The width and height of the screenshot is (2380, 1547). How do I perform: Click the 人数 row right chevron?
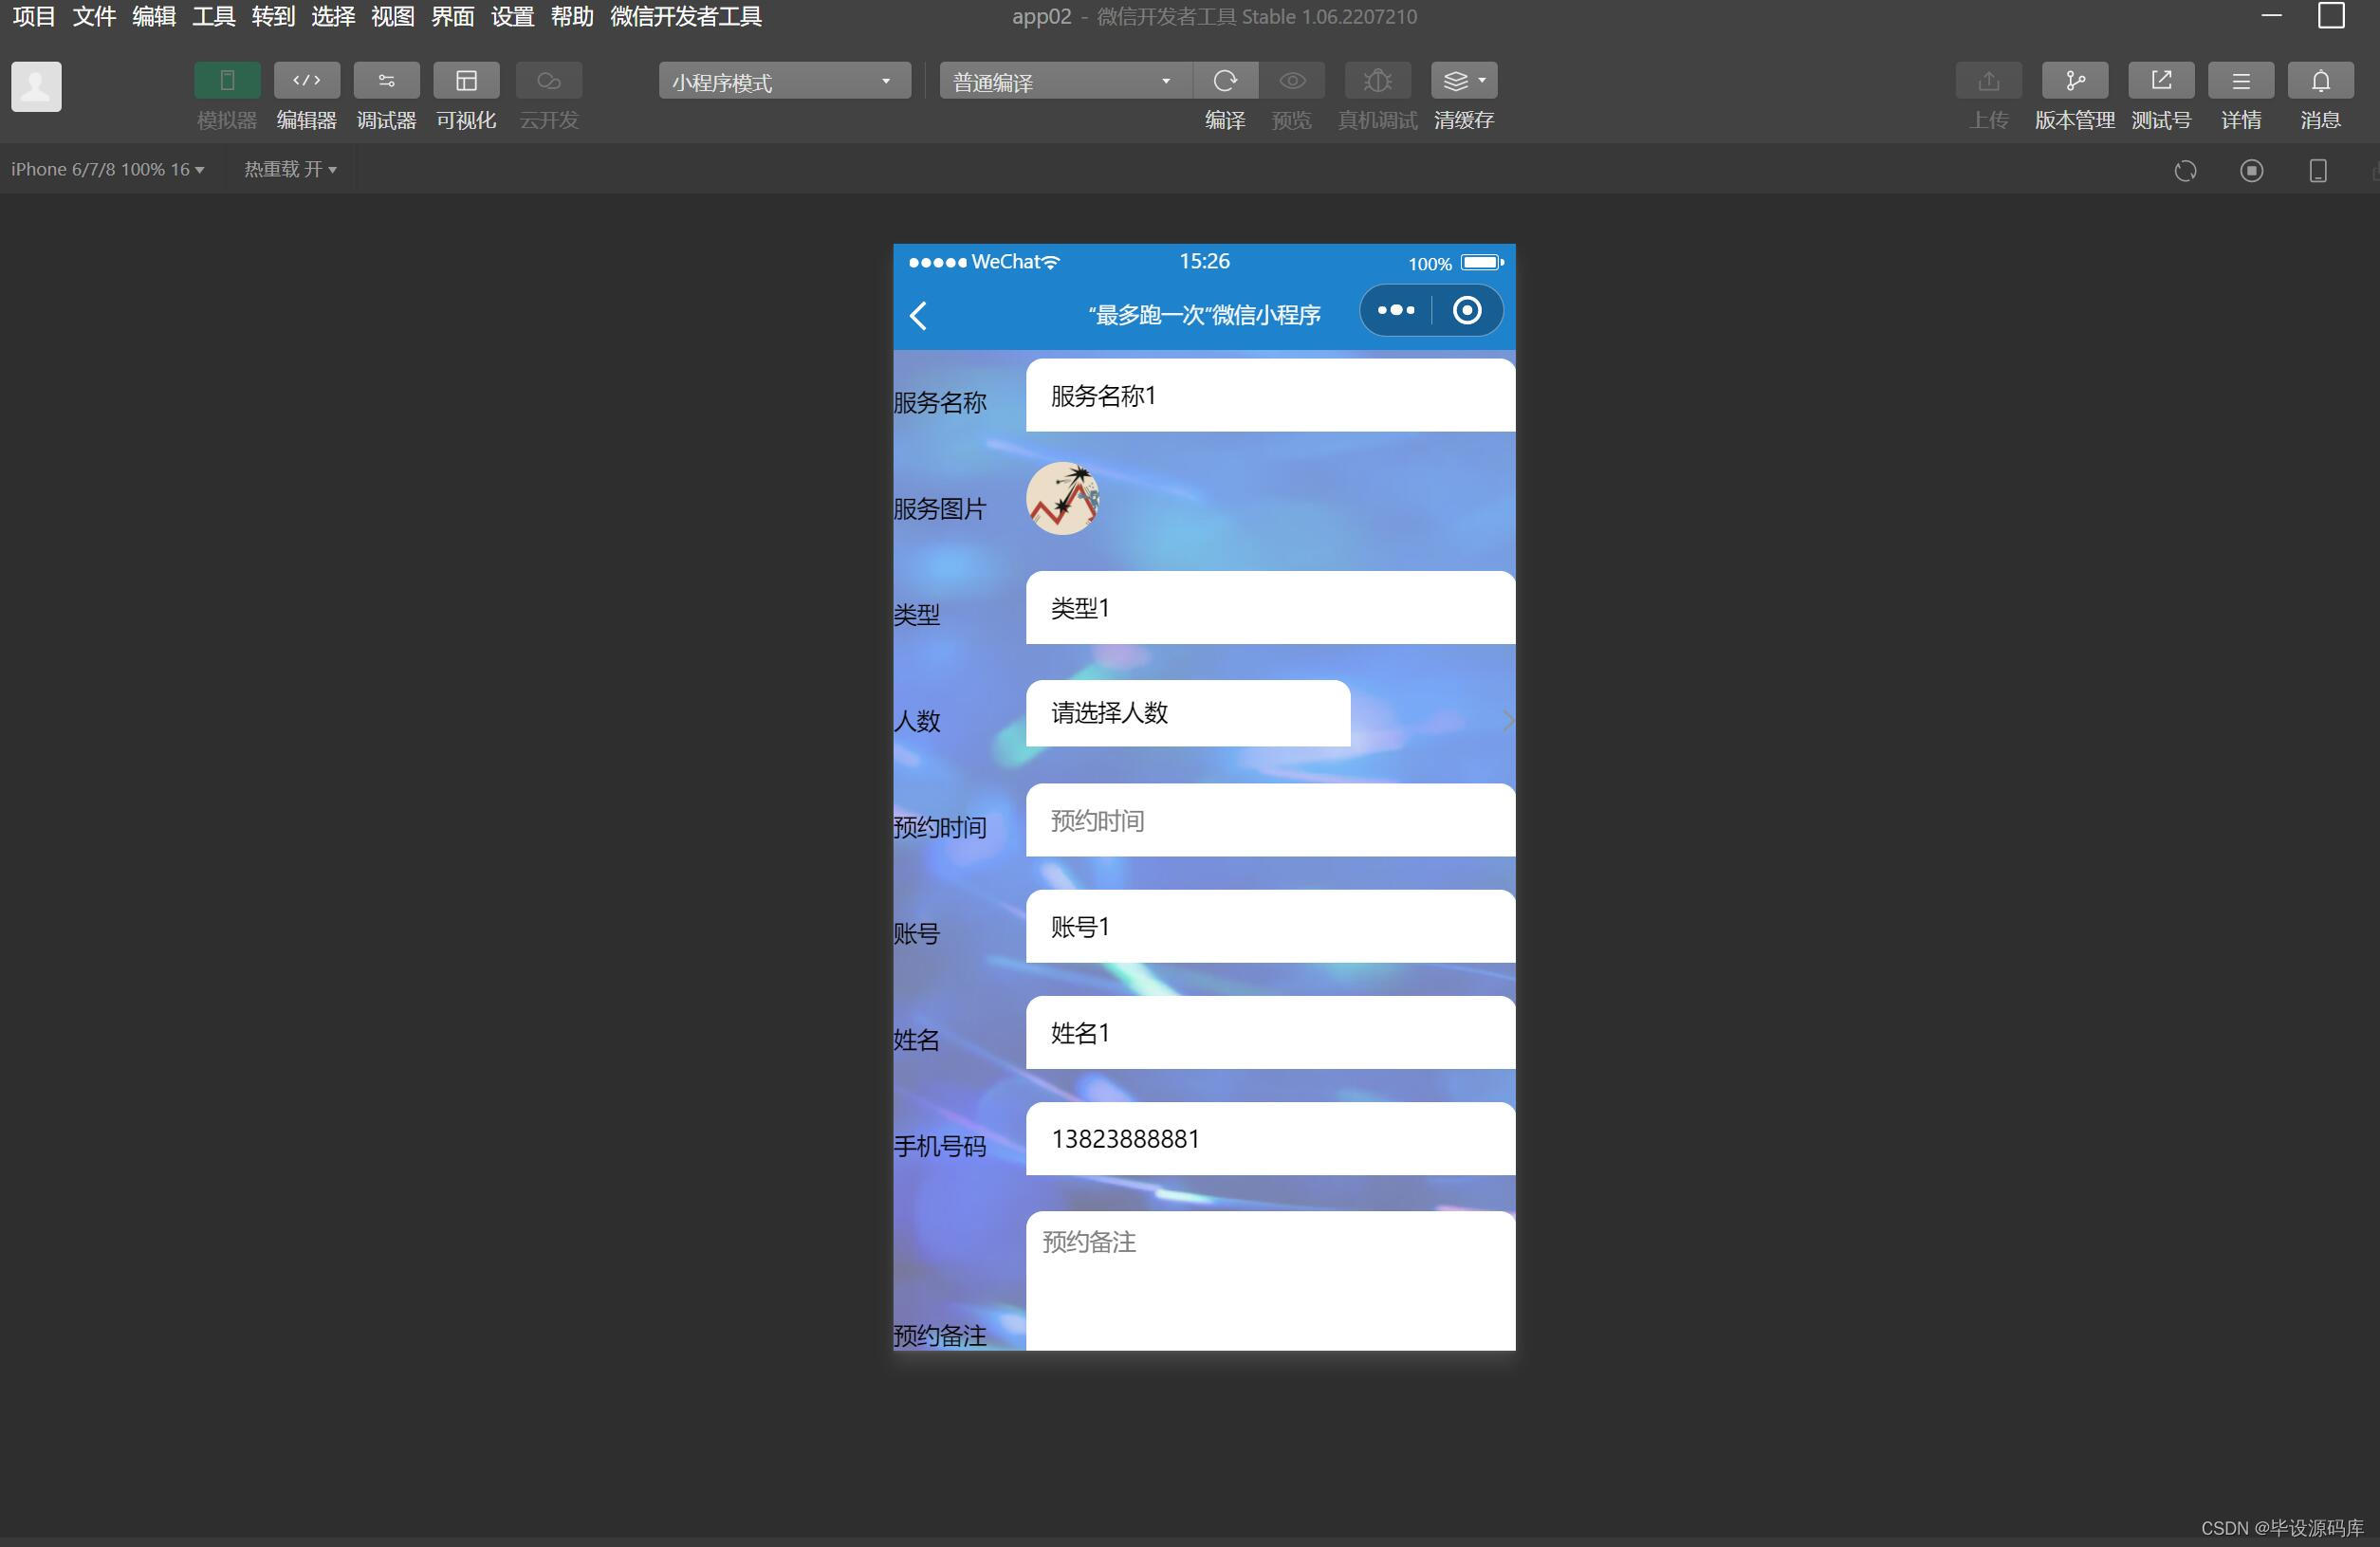pyautogui.click(x=1507, y=720)
